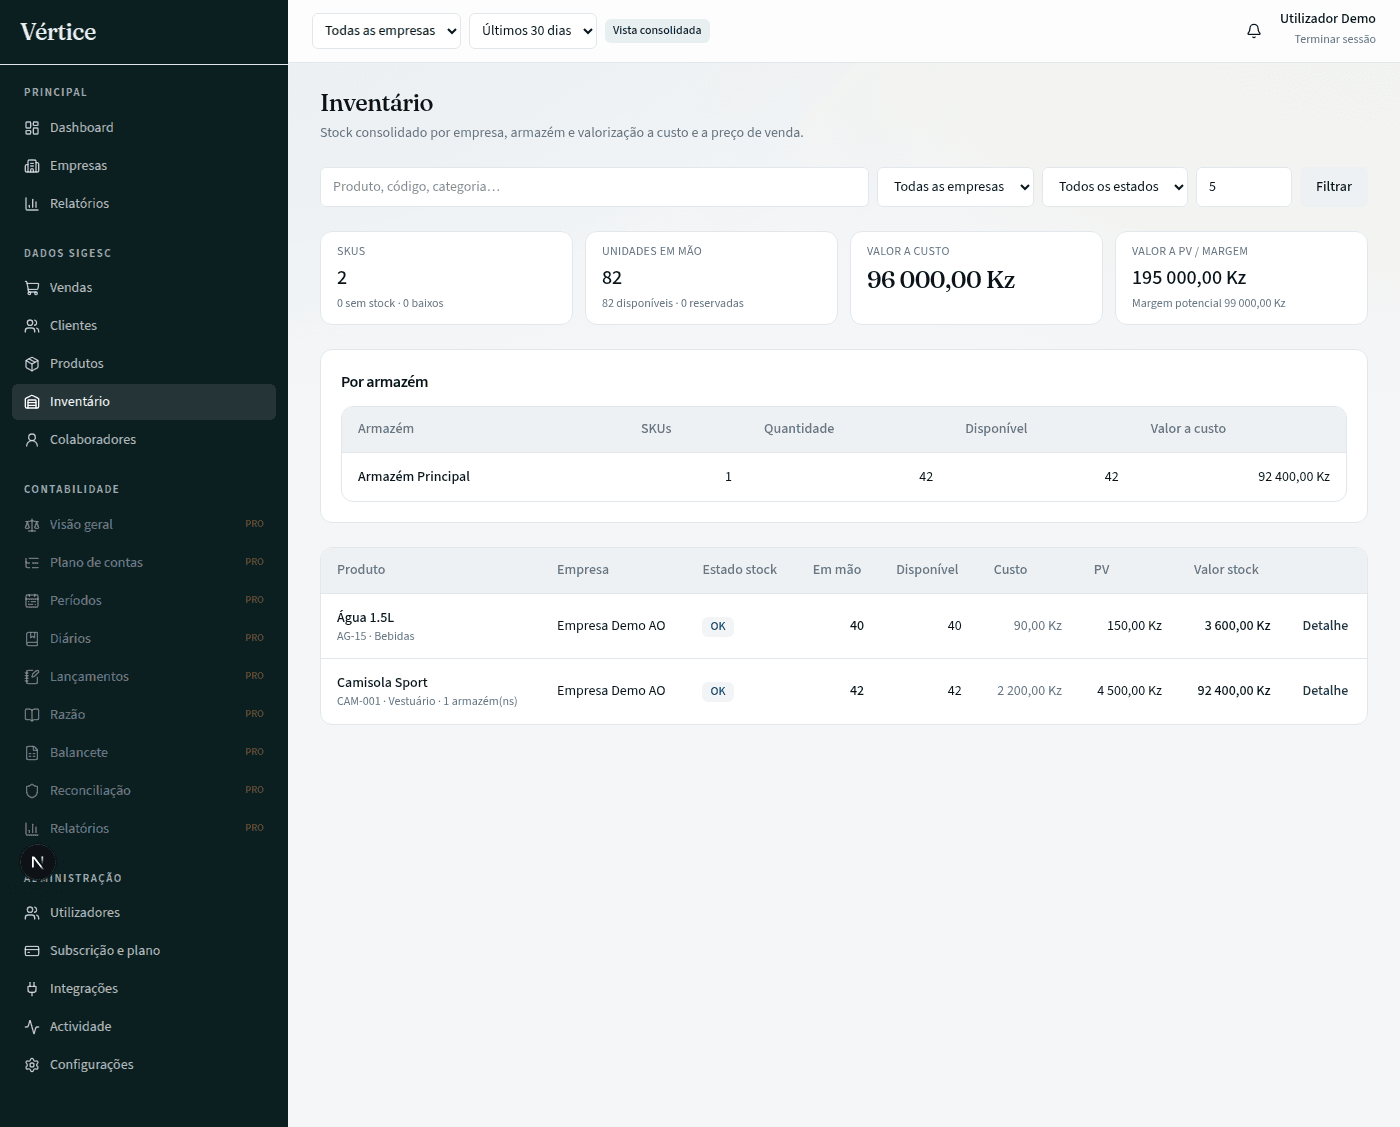Open the notifications bell
This screenshot has height=1127, width=1400.
point(1254,31)
